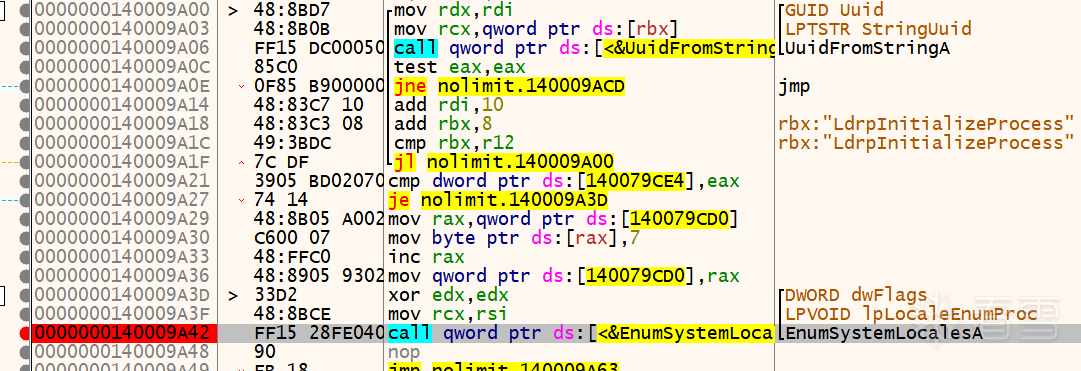
Task: Click the 'DWORD dwFlags' comment
Action: click(856, 295)
